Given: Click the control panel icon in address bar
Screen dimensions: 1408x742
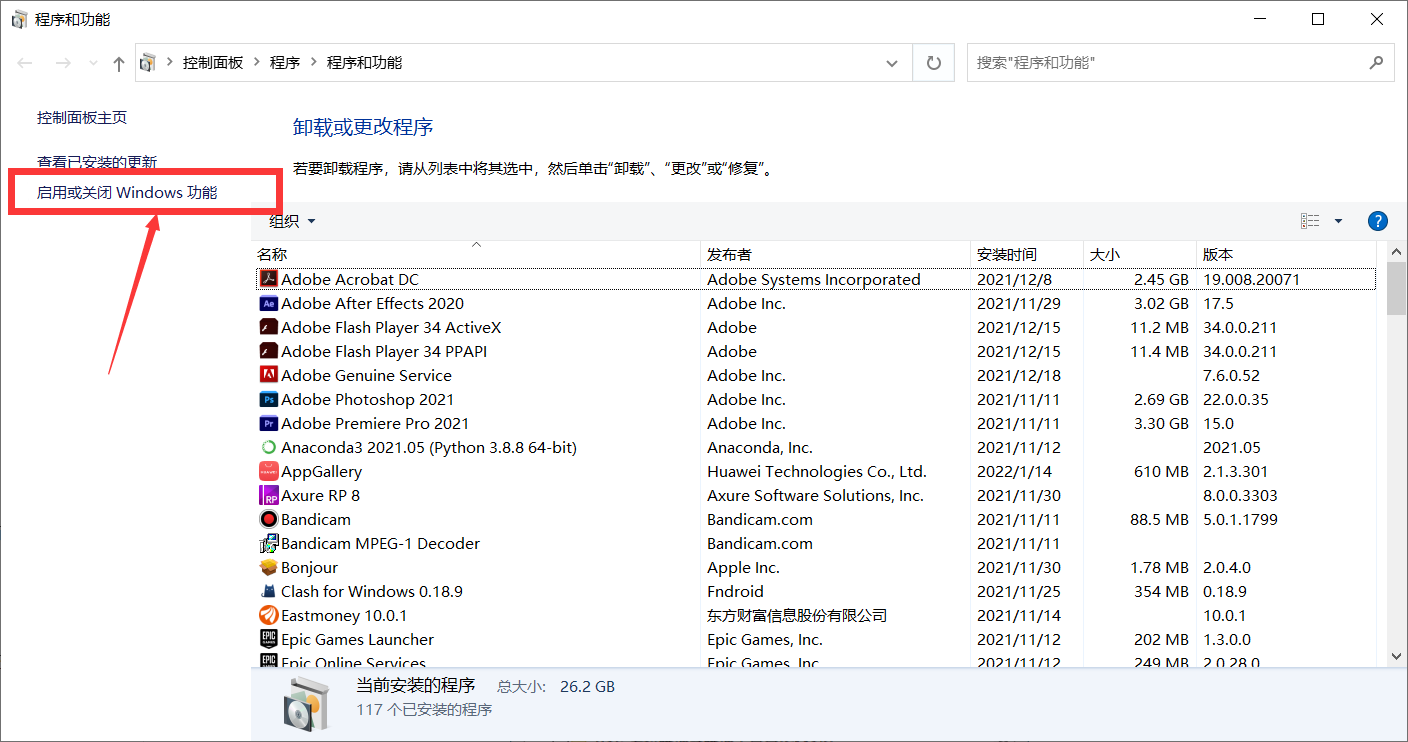Looking at the screenshot, I should (x=148, y=62).
